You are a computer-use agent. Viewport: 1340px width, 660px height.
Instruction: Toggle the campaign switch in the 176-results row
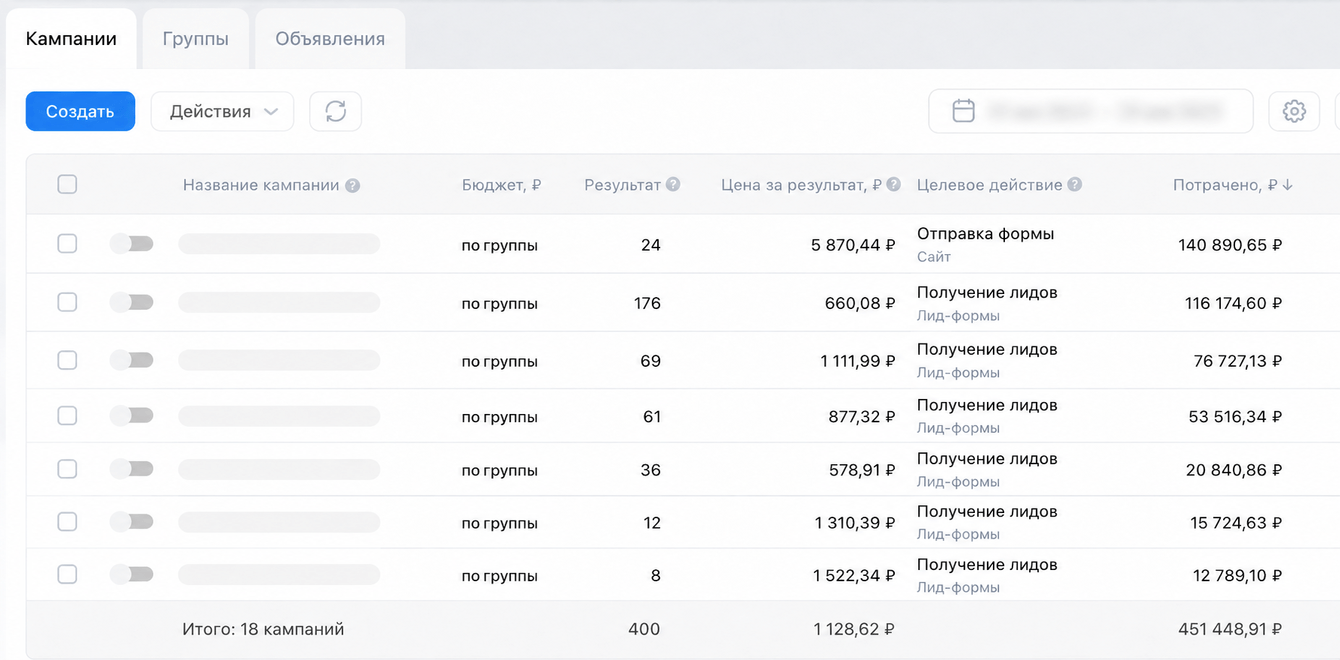point(132,302)
